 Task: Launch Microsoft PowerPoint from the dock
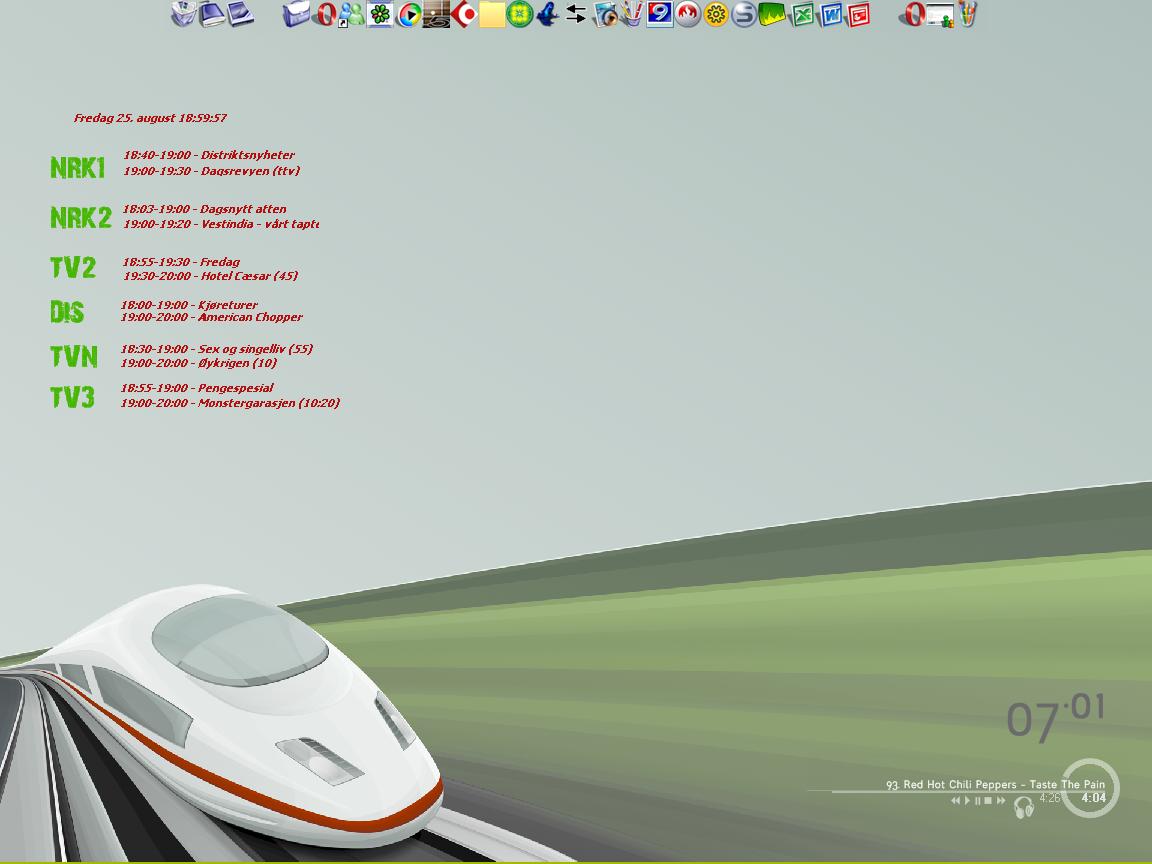click(857, 15)
